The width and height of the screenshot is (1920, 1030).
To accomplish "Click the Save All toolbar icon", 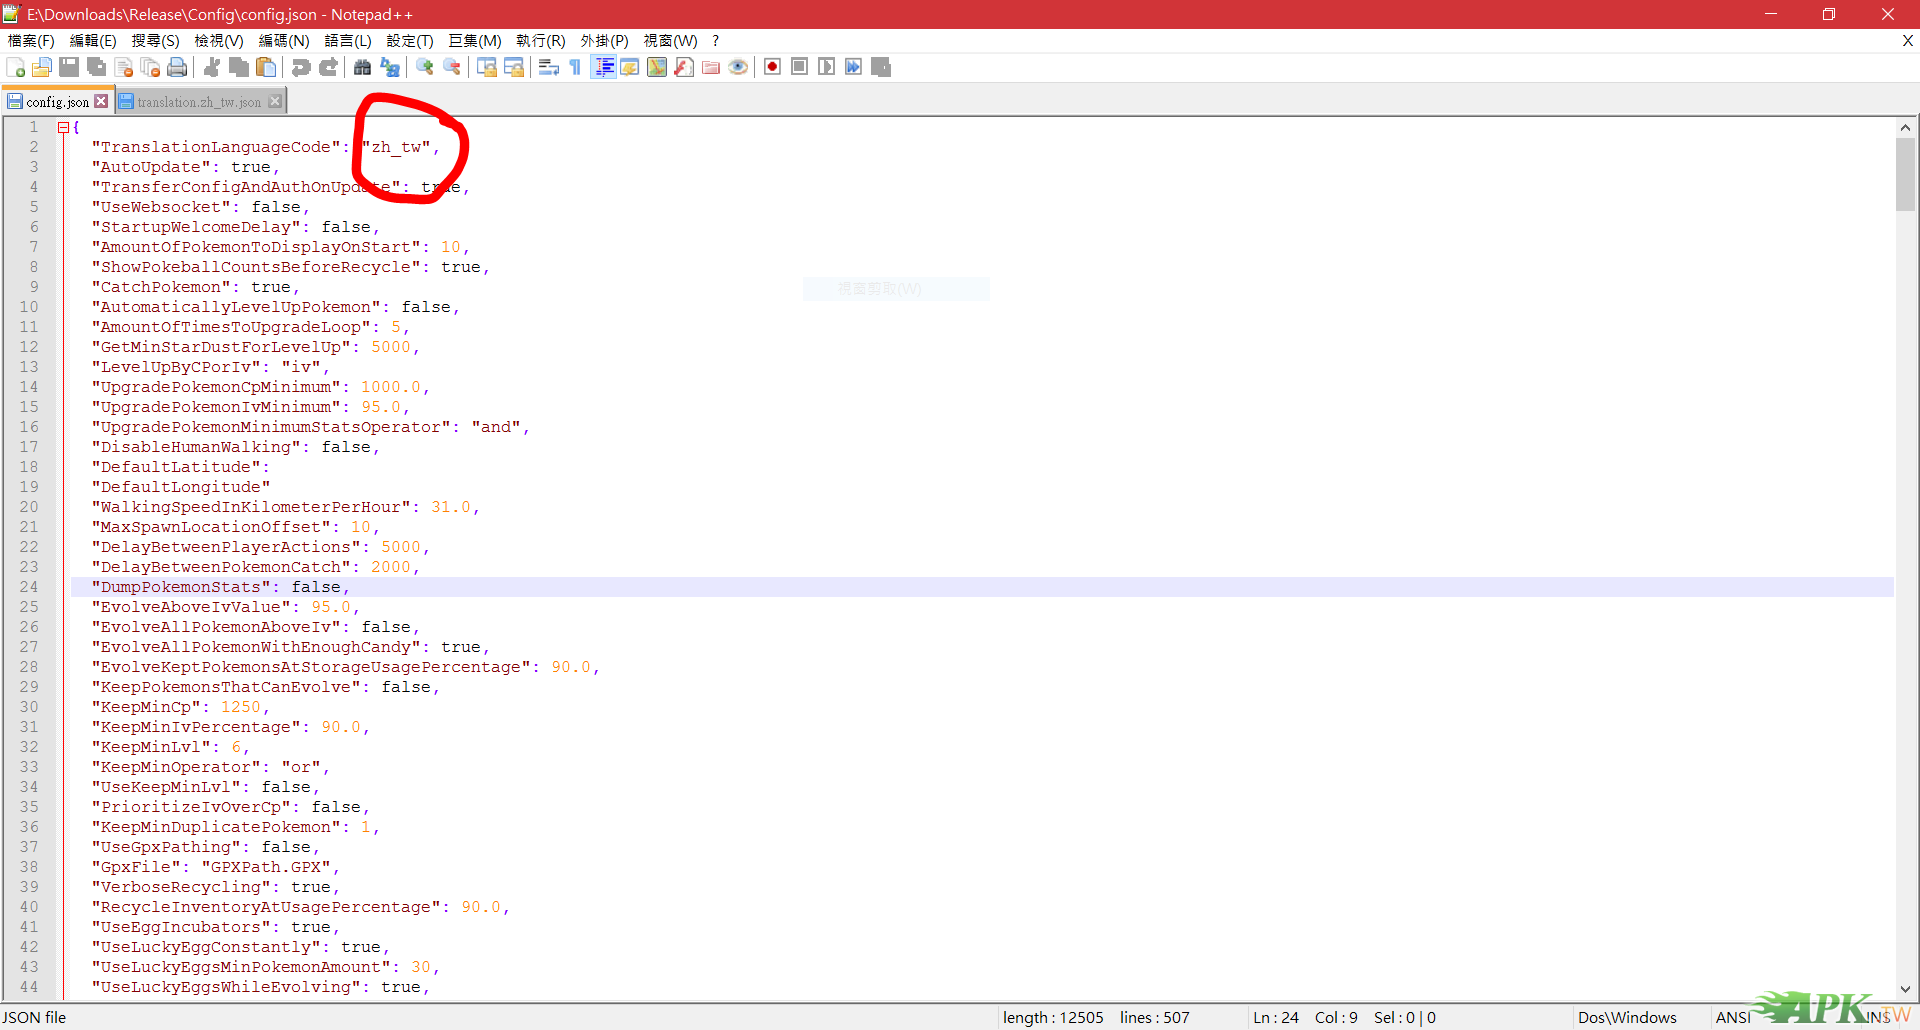I will (x=97, y=67).
